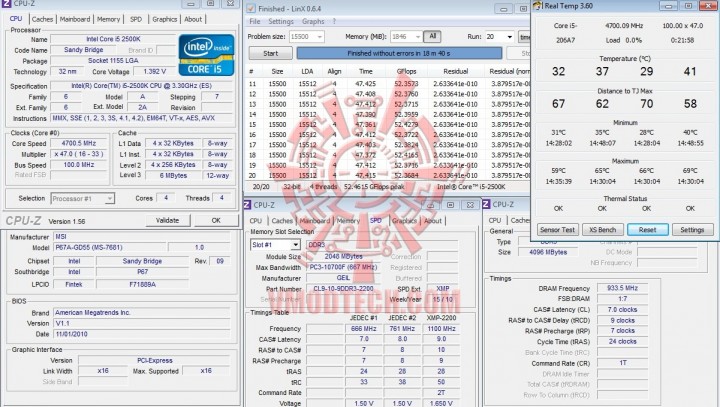720x407 pixels.
Task: Switch to Mainboard tab in the processor CPU-Z window
Action: point(75,19)
